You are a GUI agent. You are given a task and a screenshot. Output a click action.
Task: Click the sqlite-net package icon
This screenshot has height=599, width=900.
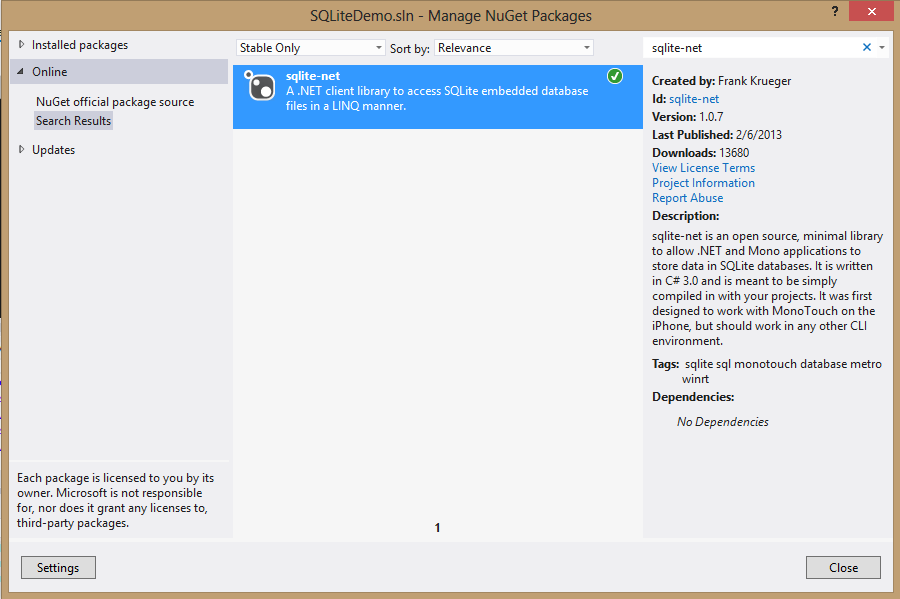pyautogui.click(x=260, y=85)
